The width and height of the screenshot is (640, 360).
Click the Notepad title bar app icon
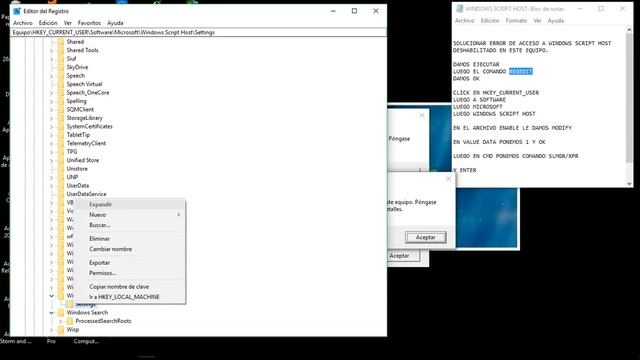coord(460,9)
